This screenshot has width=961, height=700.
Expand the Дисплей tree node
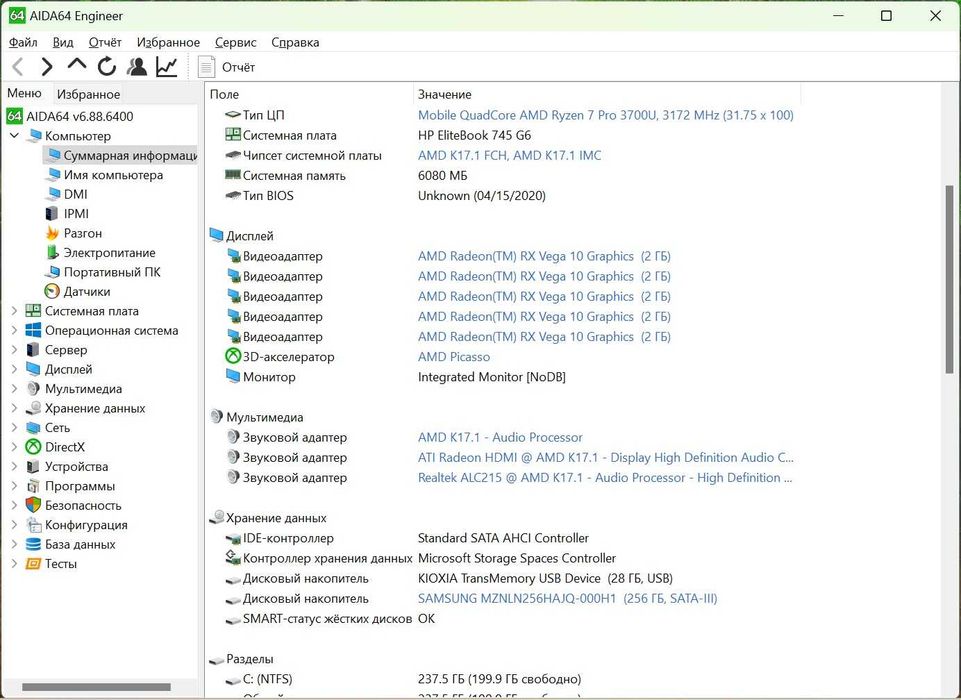click(14, 370)
